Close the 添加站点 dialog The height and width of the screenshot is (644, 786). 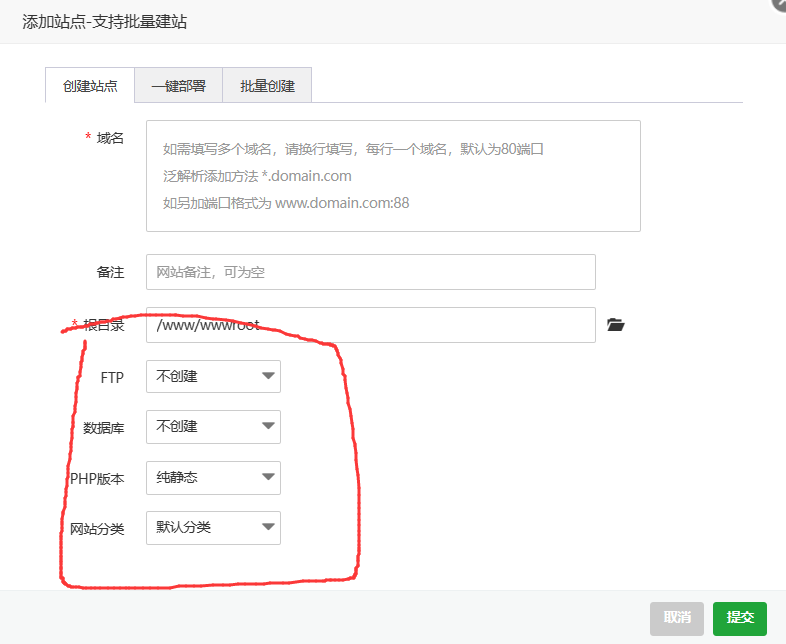(x=779, y=4)
